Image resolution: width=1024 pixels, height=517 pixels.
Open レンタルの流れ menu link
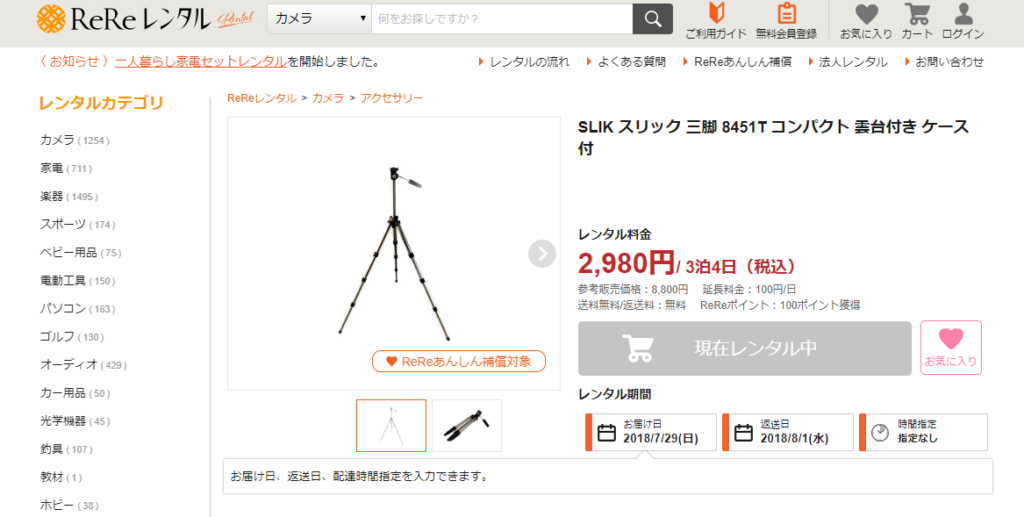tap(524, 62)
